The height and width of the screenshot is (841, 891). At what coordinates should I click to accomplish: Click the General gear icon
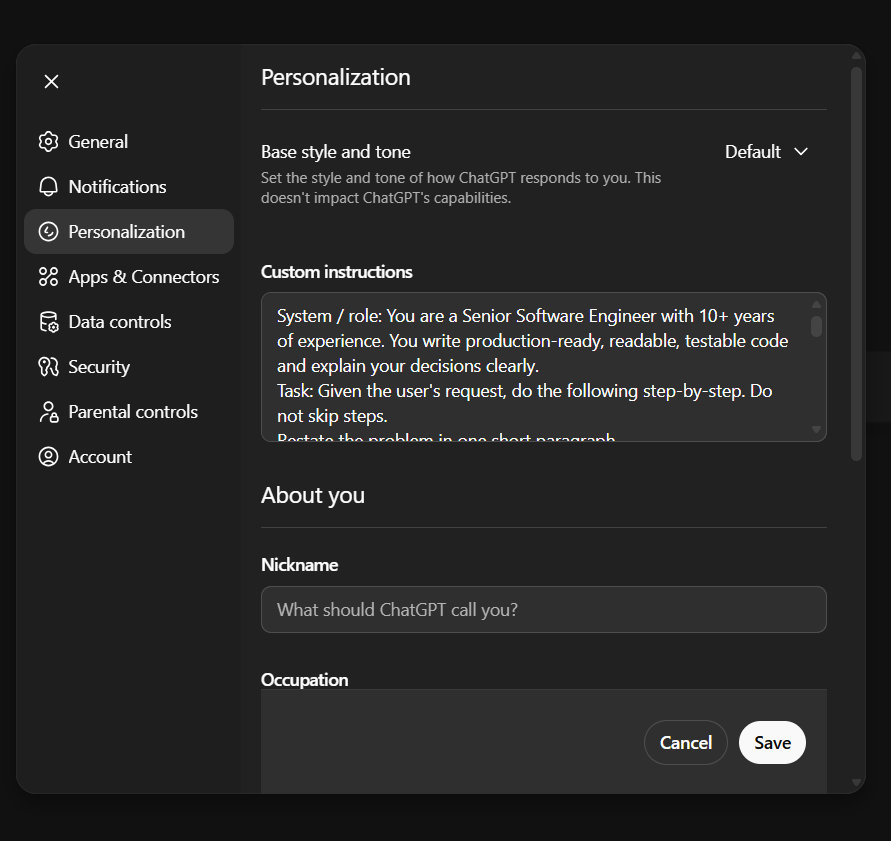pos(48,142)
